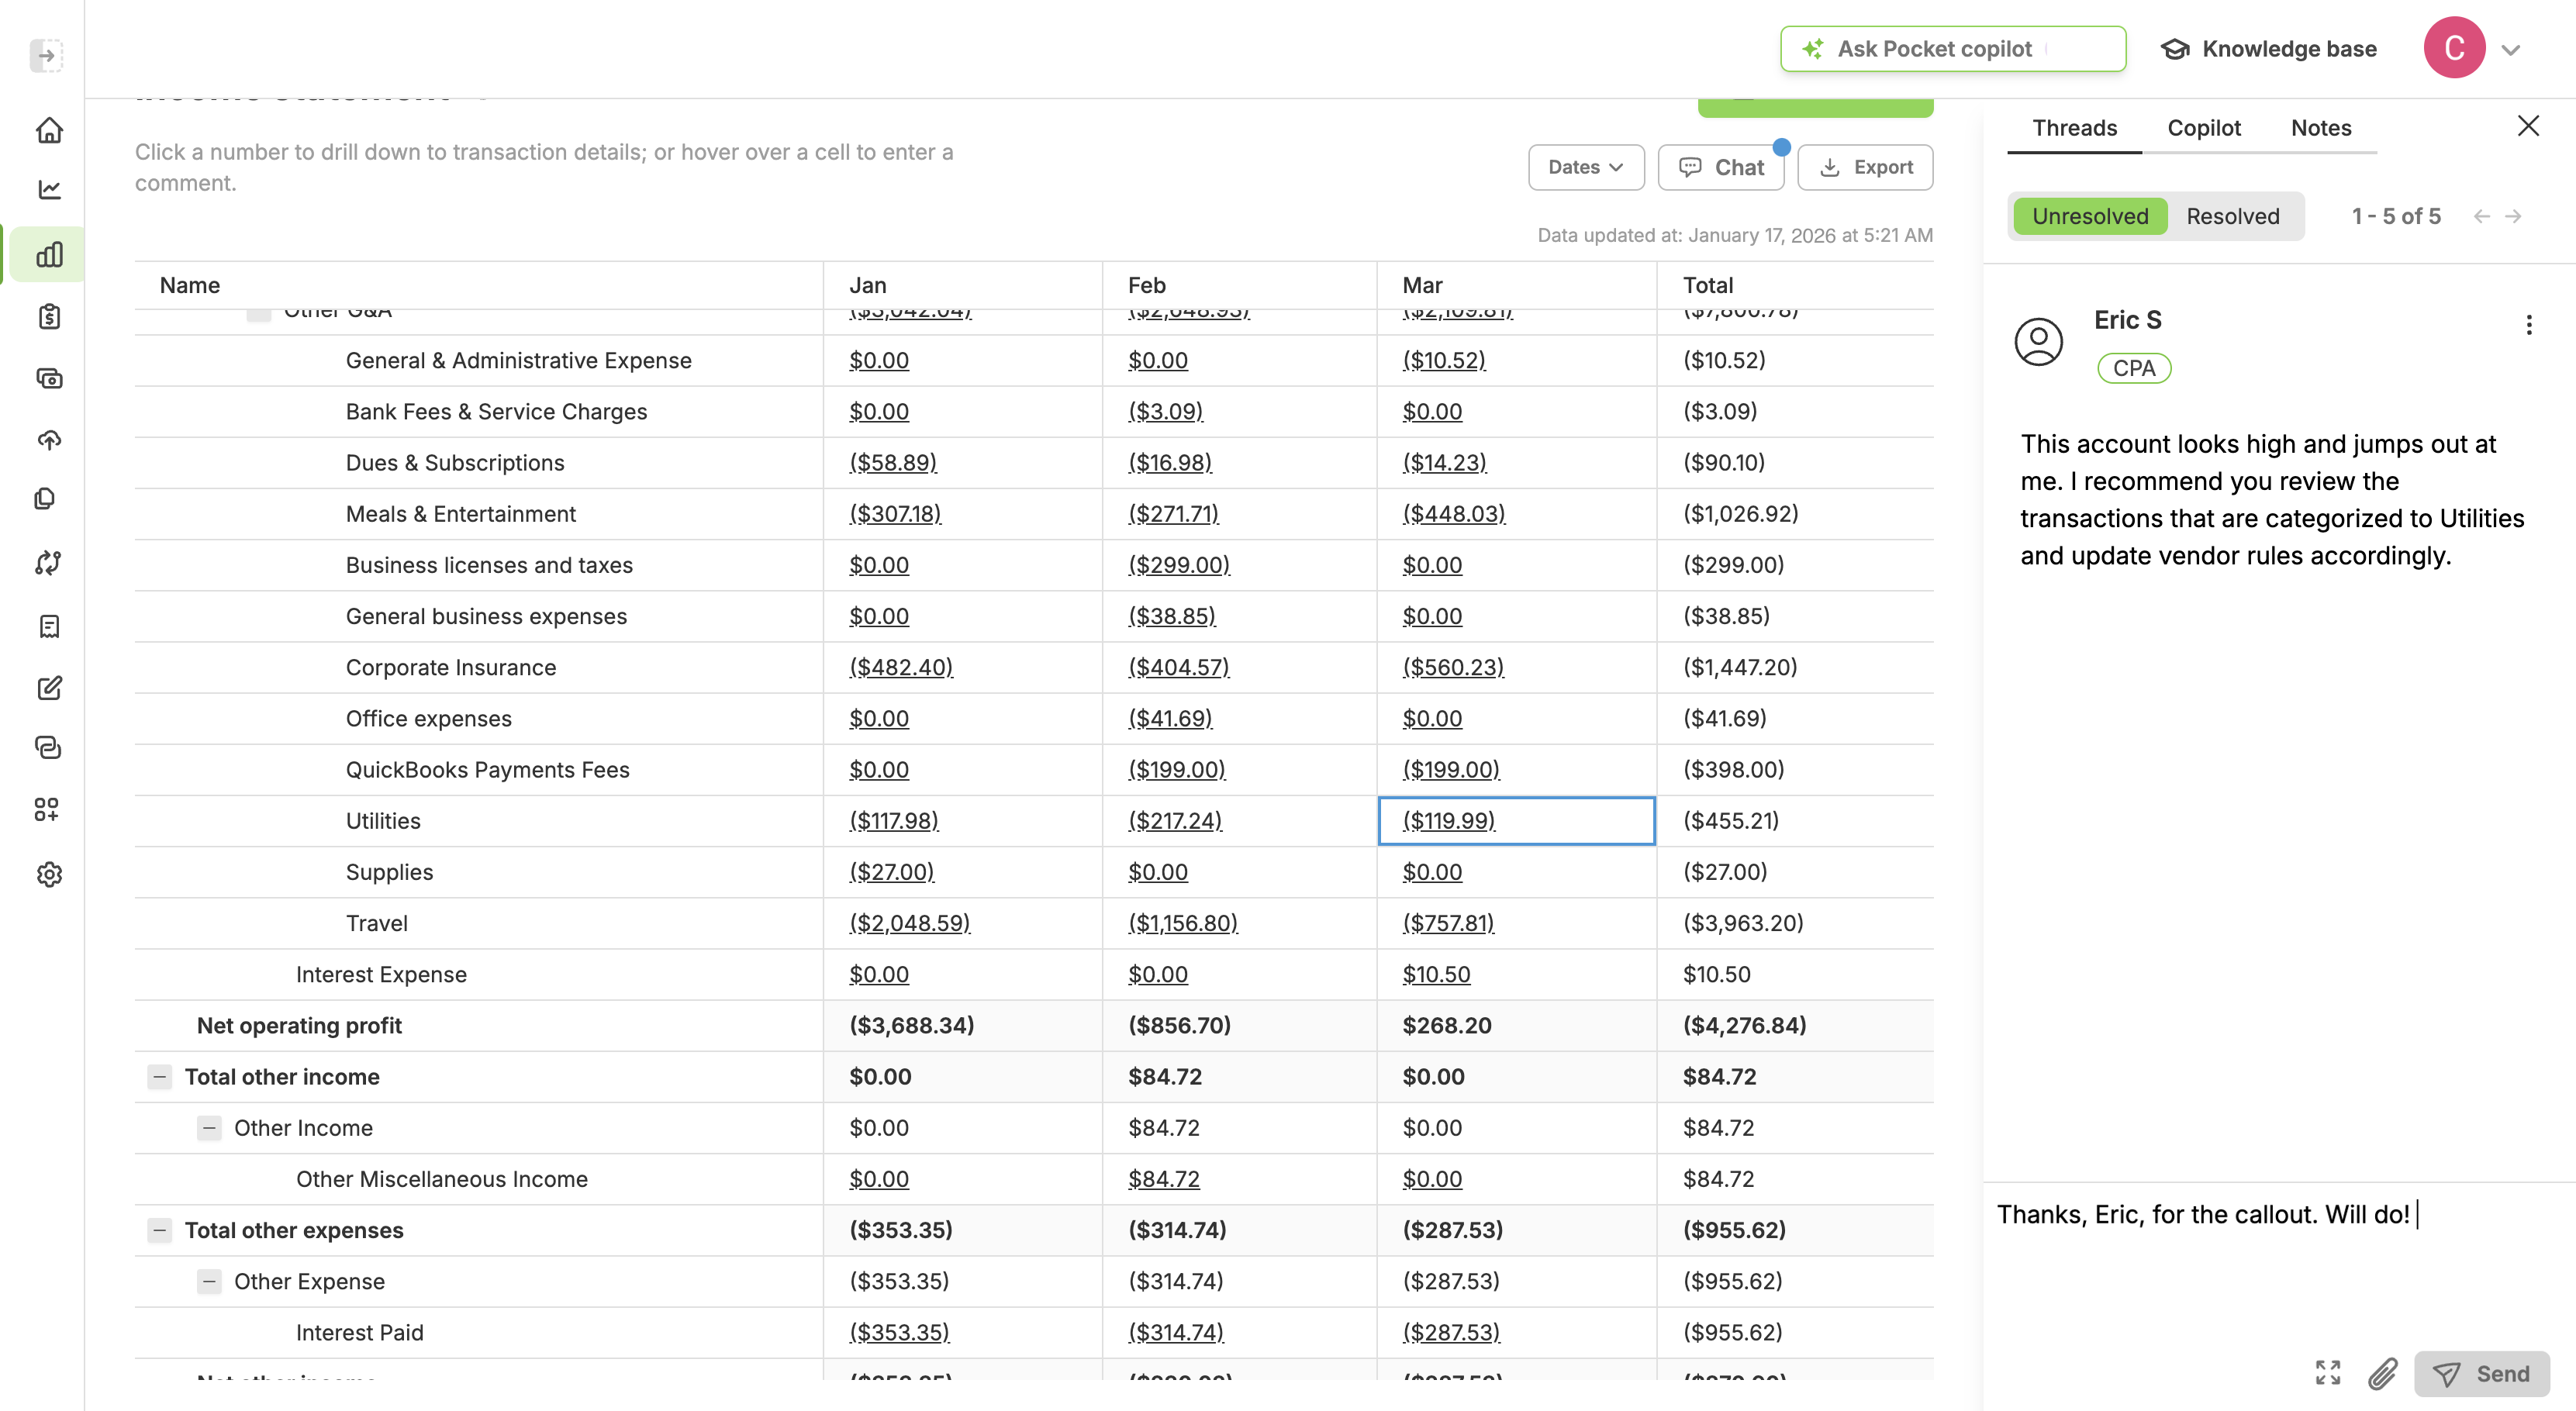The width and height of the screenshot is (2576, 1411).
Task: Click the settings gear sidebar icon
Action: [49, 874]
